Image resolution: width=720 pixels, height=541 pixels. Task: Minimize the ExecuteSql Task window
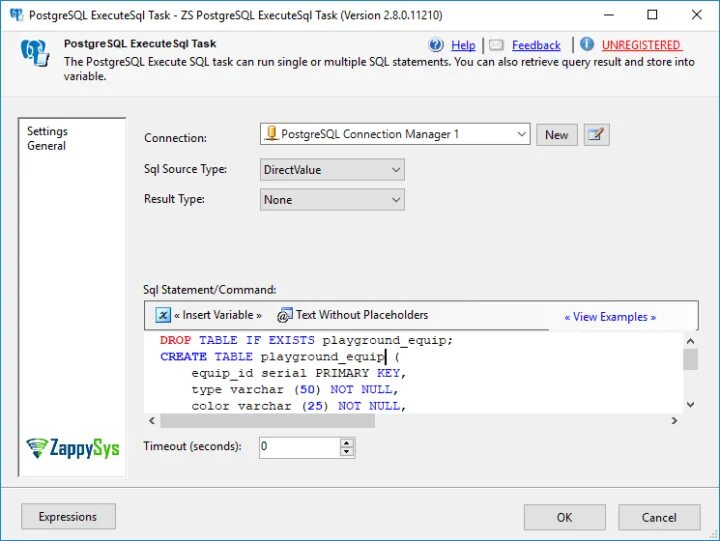609,15
